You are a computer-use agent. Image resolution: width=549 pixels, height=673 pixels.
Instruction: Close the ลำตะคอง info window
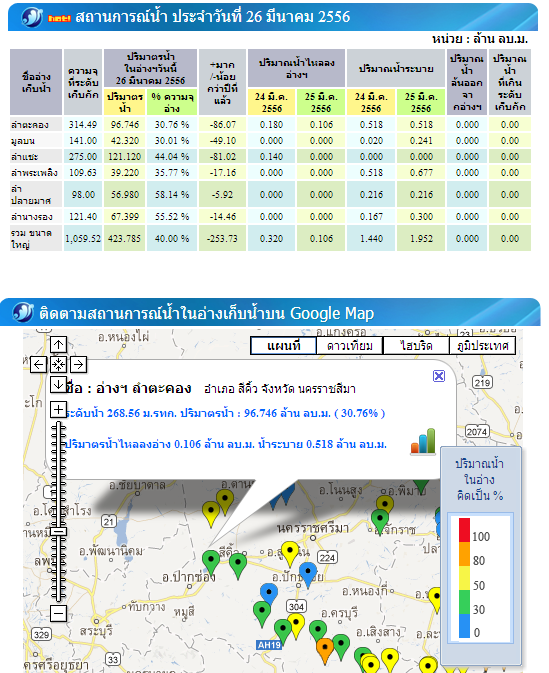[439, 376]
